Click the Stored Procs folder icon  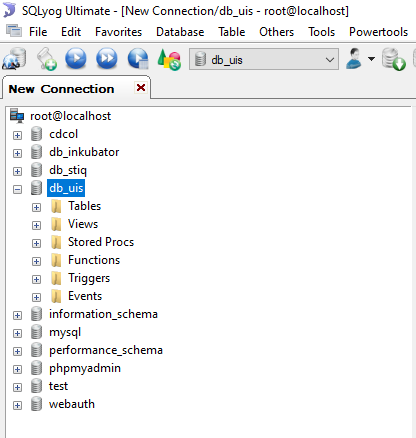56,242
